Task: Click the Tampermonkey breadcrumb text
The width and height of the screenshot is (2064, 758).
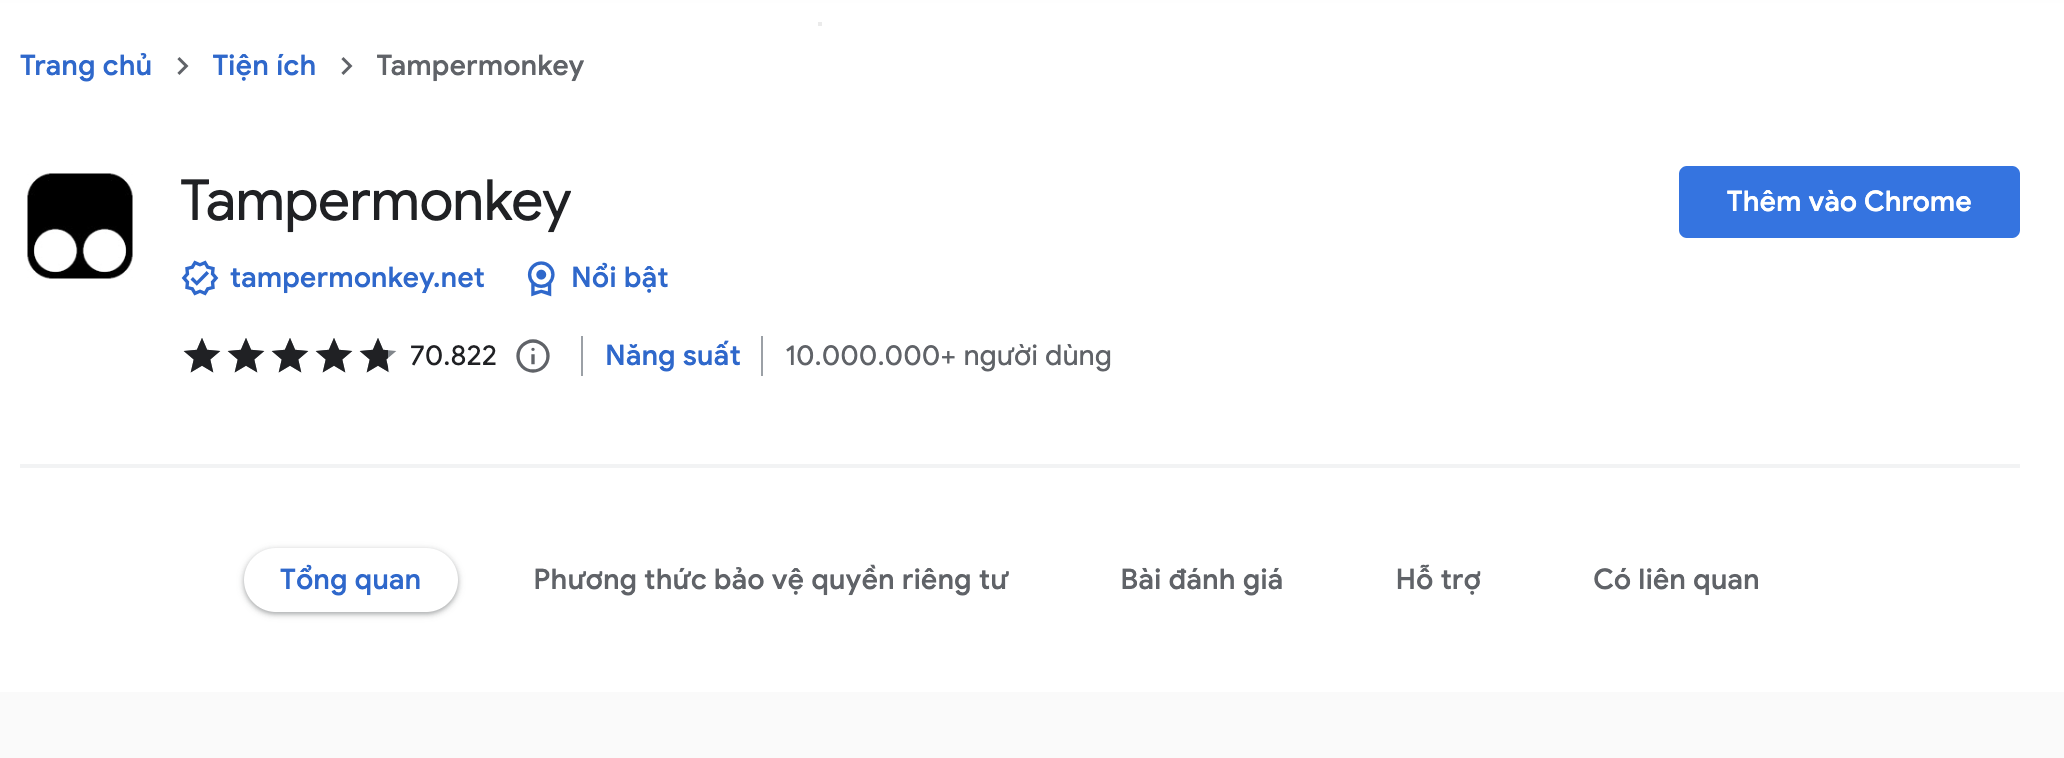Action: [480, 66]
